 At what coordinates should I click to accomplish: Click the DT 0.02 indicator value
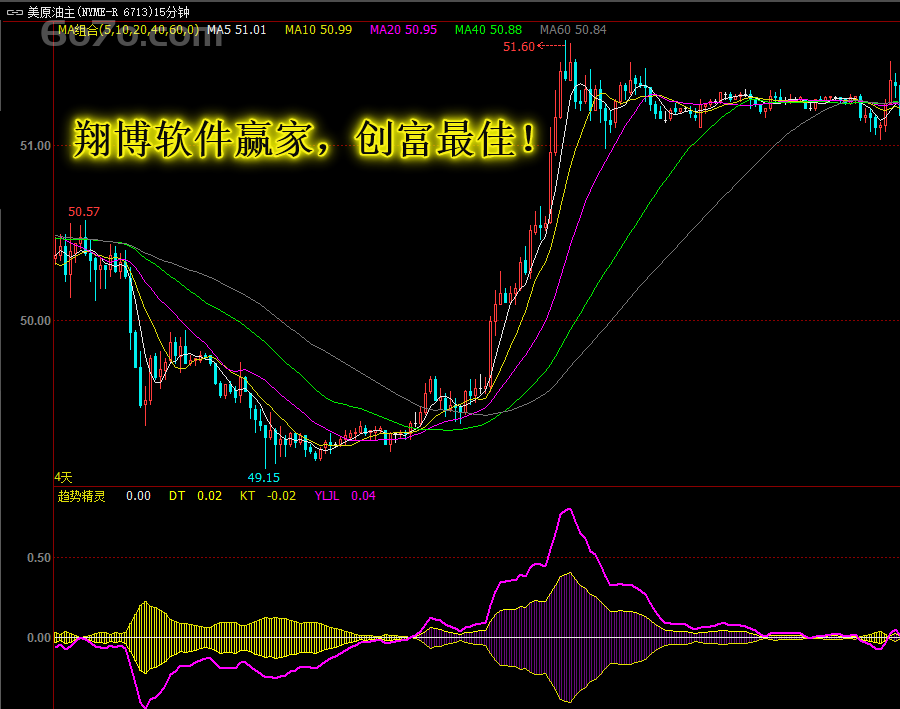[195, 496]
